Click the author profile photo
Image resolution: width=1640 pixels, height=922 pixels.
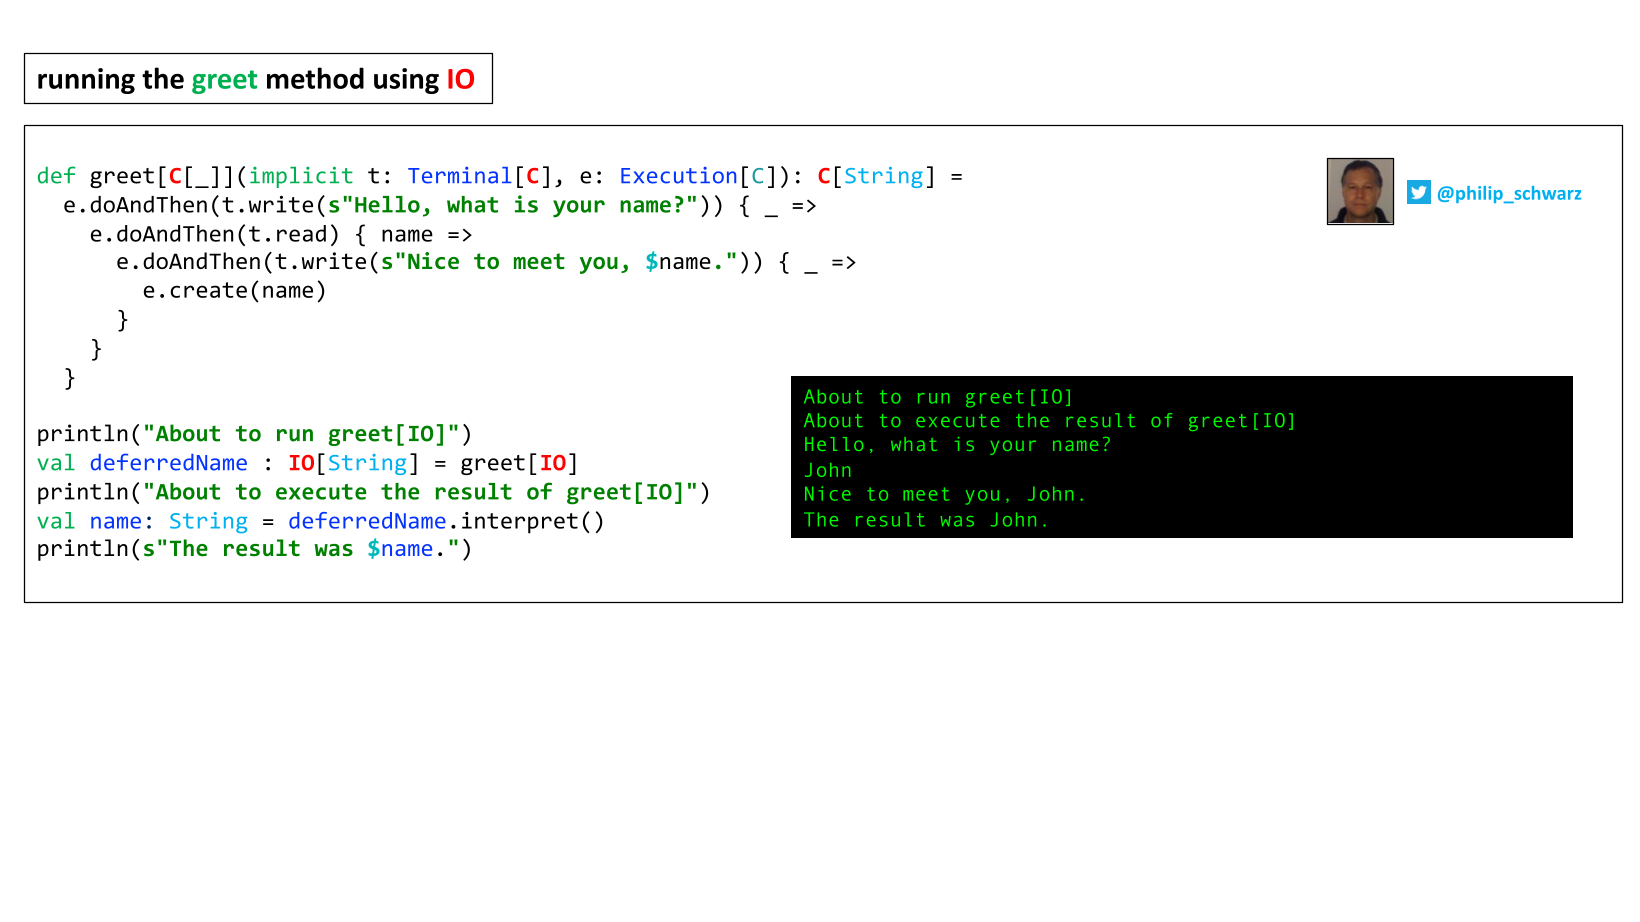(x=1360, y=191)
